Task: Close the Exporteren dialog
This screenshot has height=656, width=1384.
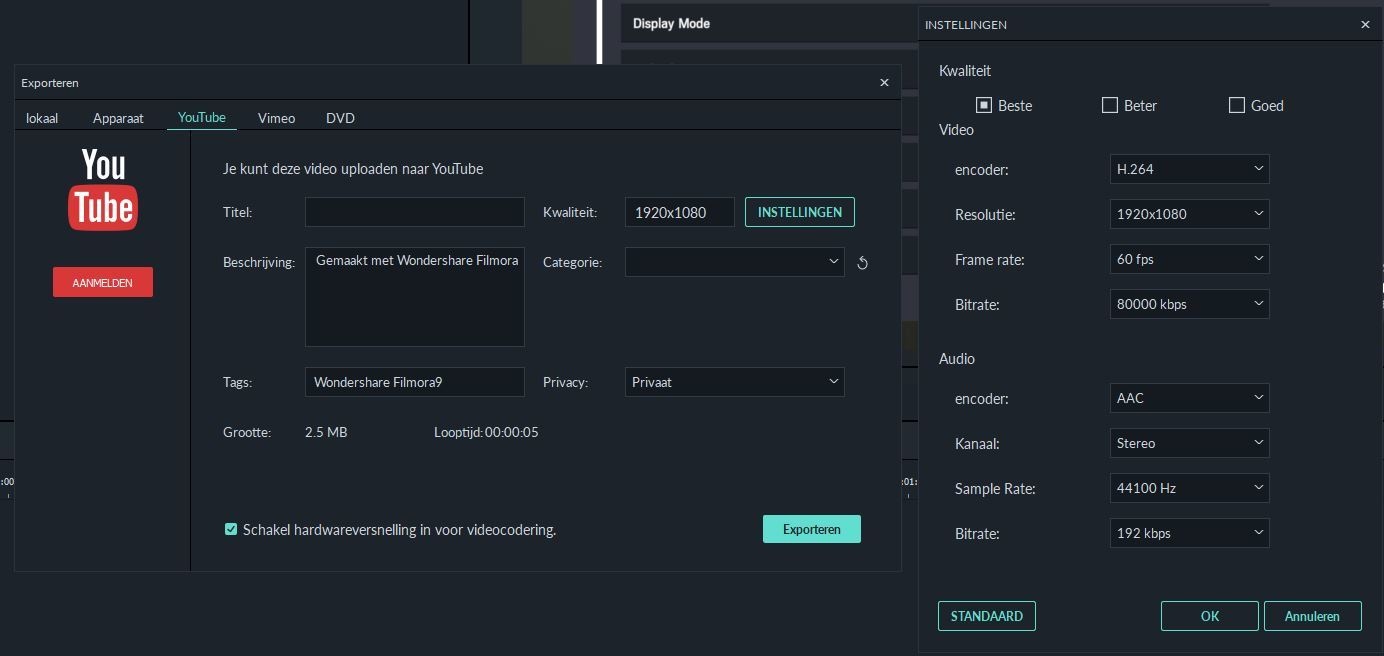Action: tap(884, 83)
